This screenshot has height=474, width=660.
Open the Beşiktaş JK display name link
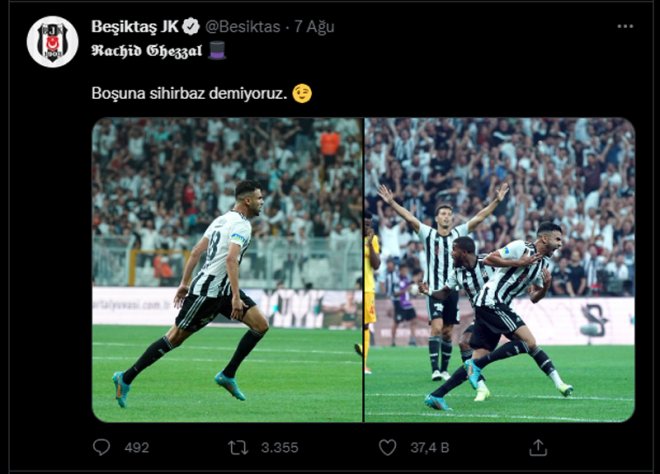pos(134,26)
